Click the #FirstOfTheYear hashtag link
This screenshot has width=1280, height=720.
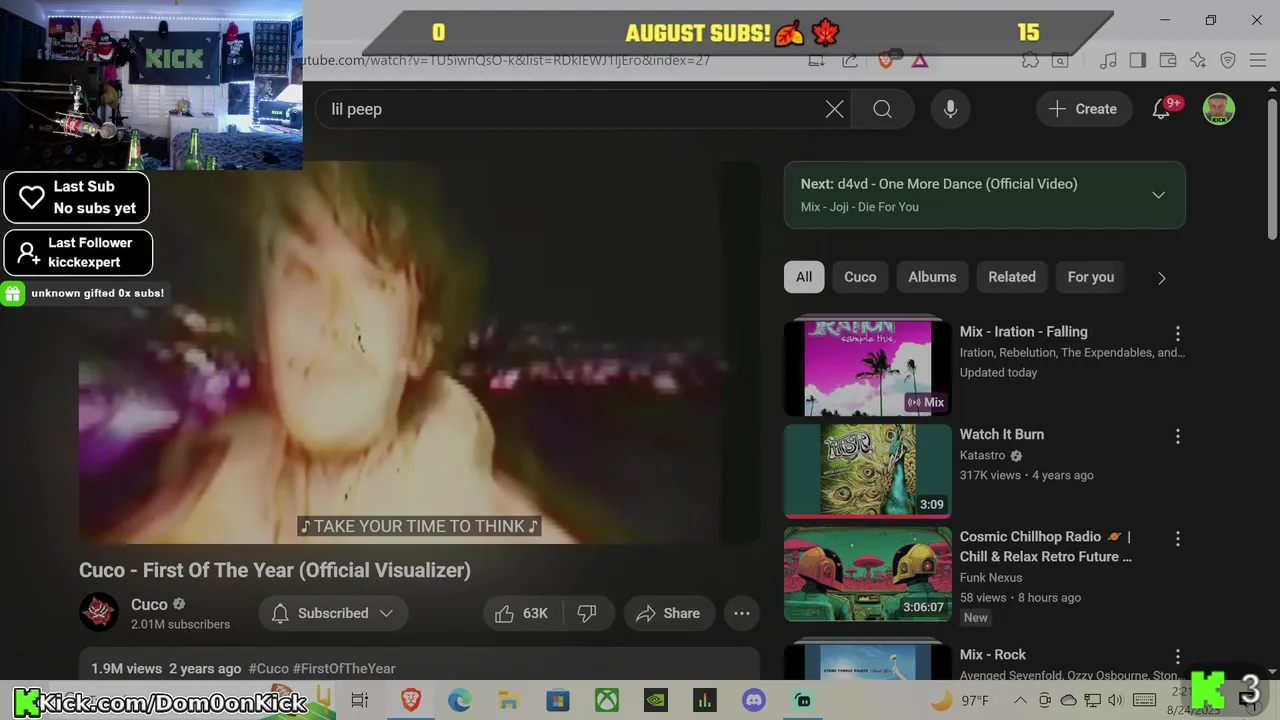[344, 668]
